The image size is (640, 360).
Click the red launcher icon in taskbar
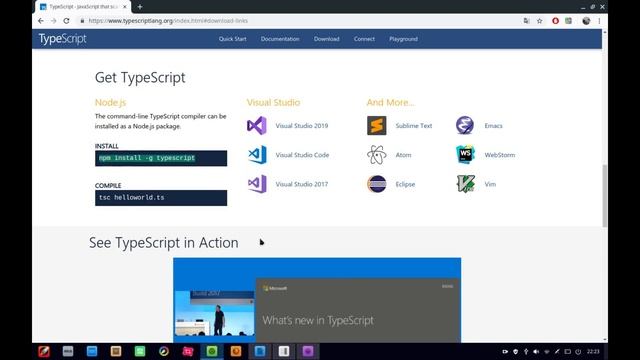(44, 351)
